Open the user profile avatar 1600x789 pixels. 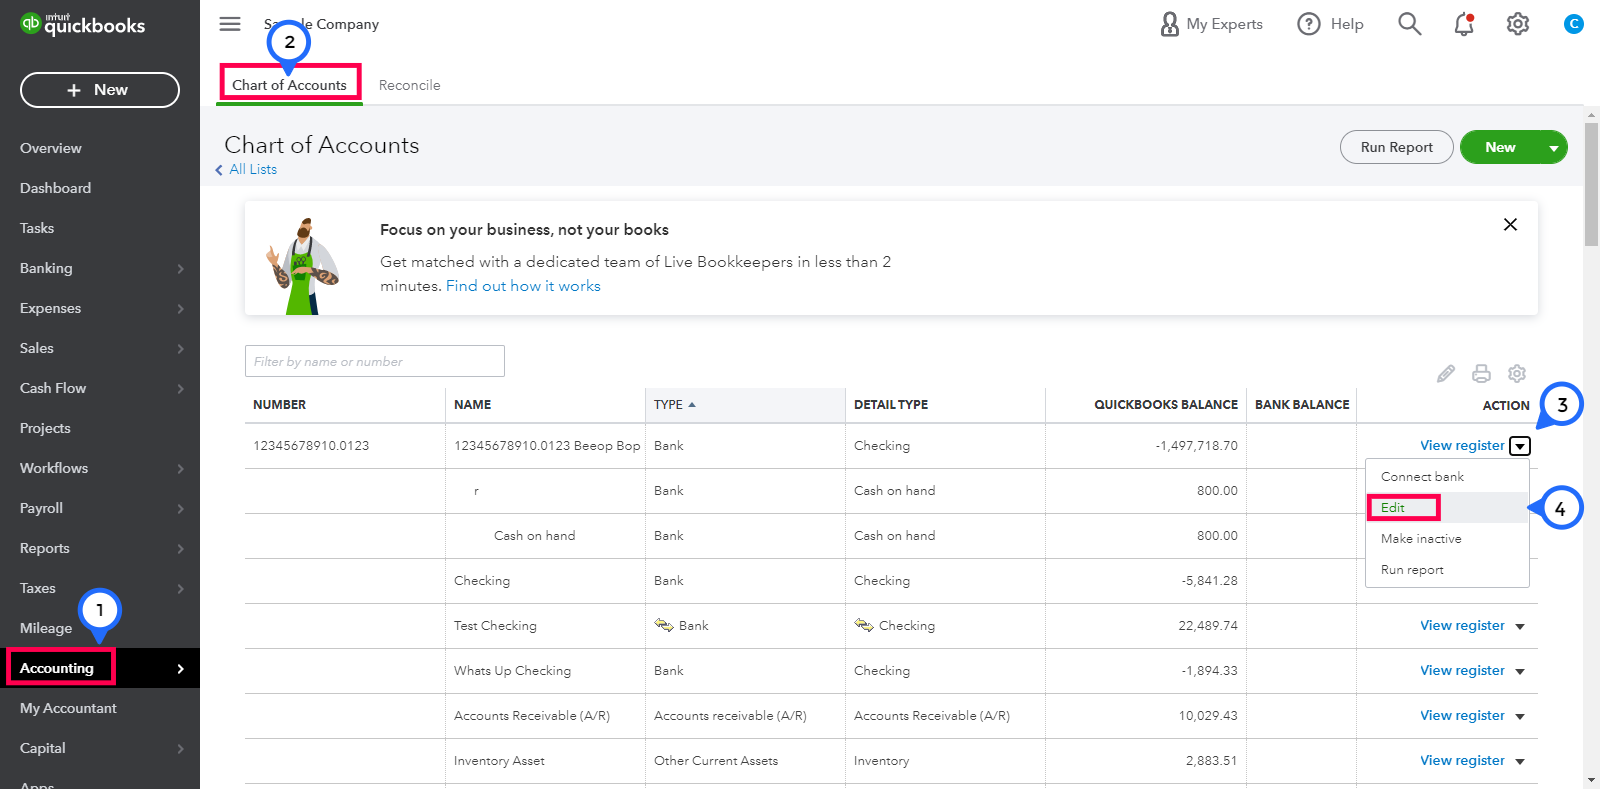click(1573, 24)
